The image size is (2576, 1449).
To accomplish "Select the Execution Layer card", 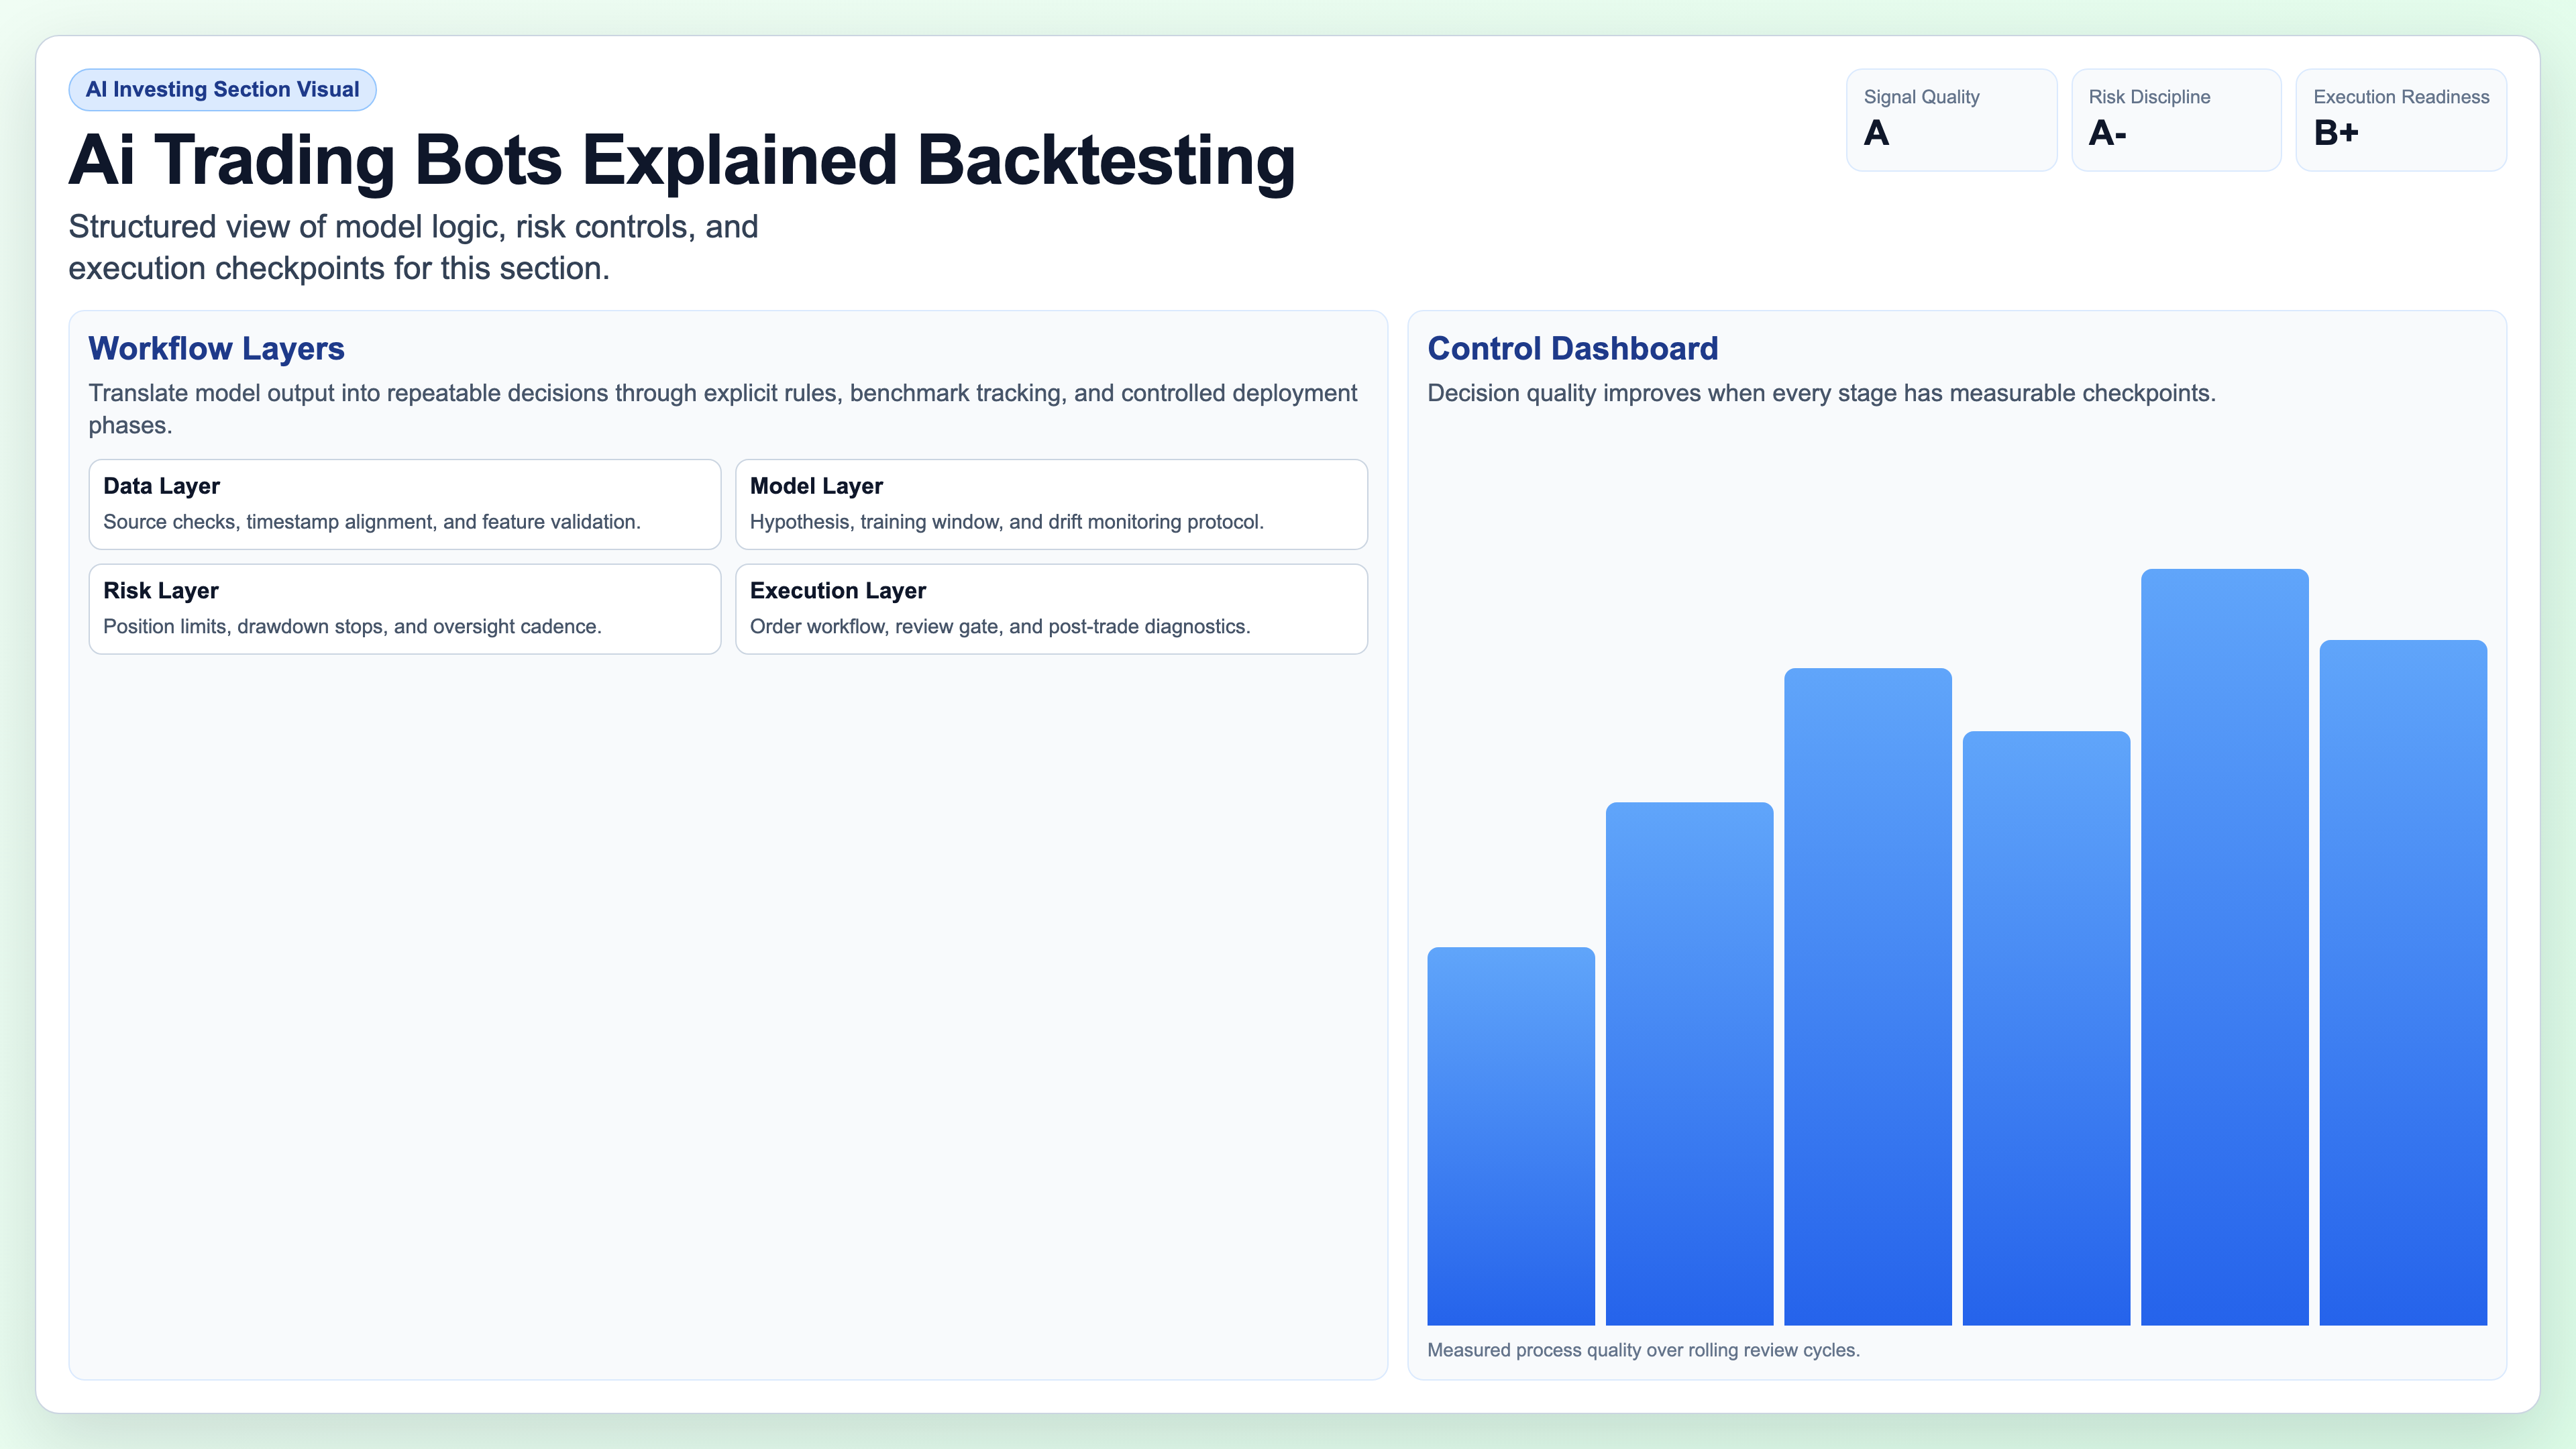I will (1051, 609).
